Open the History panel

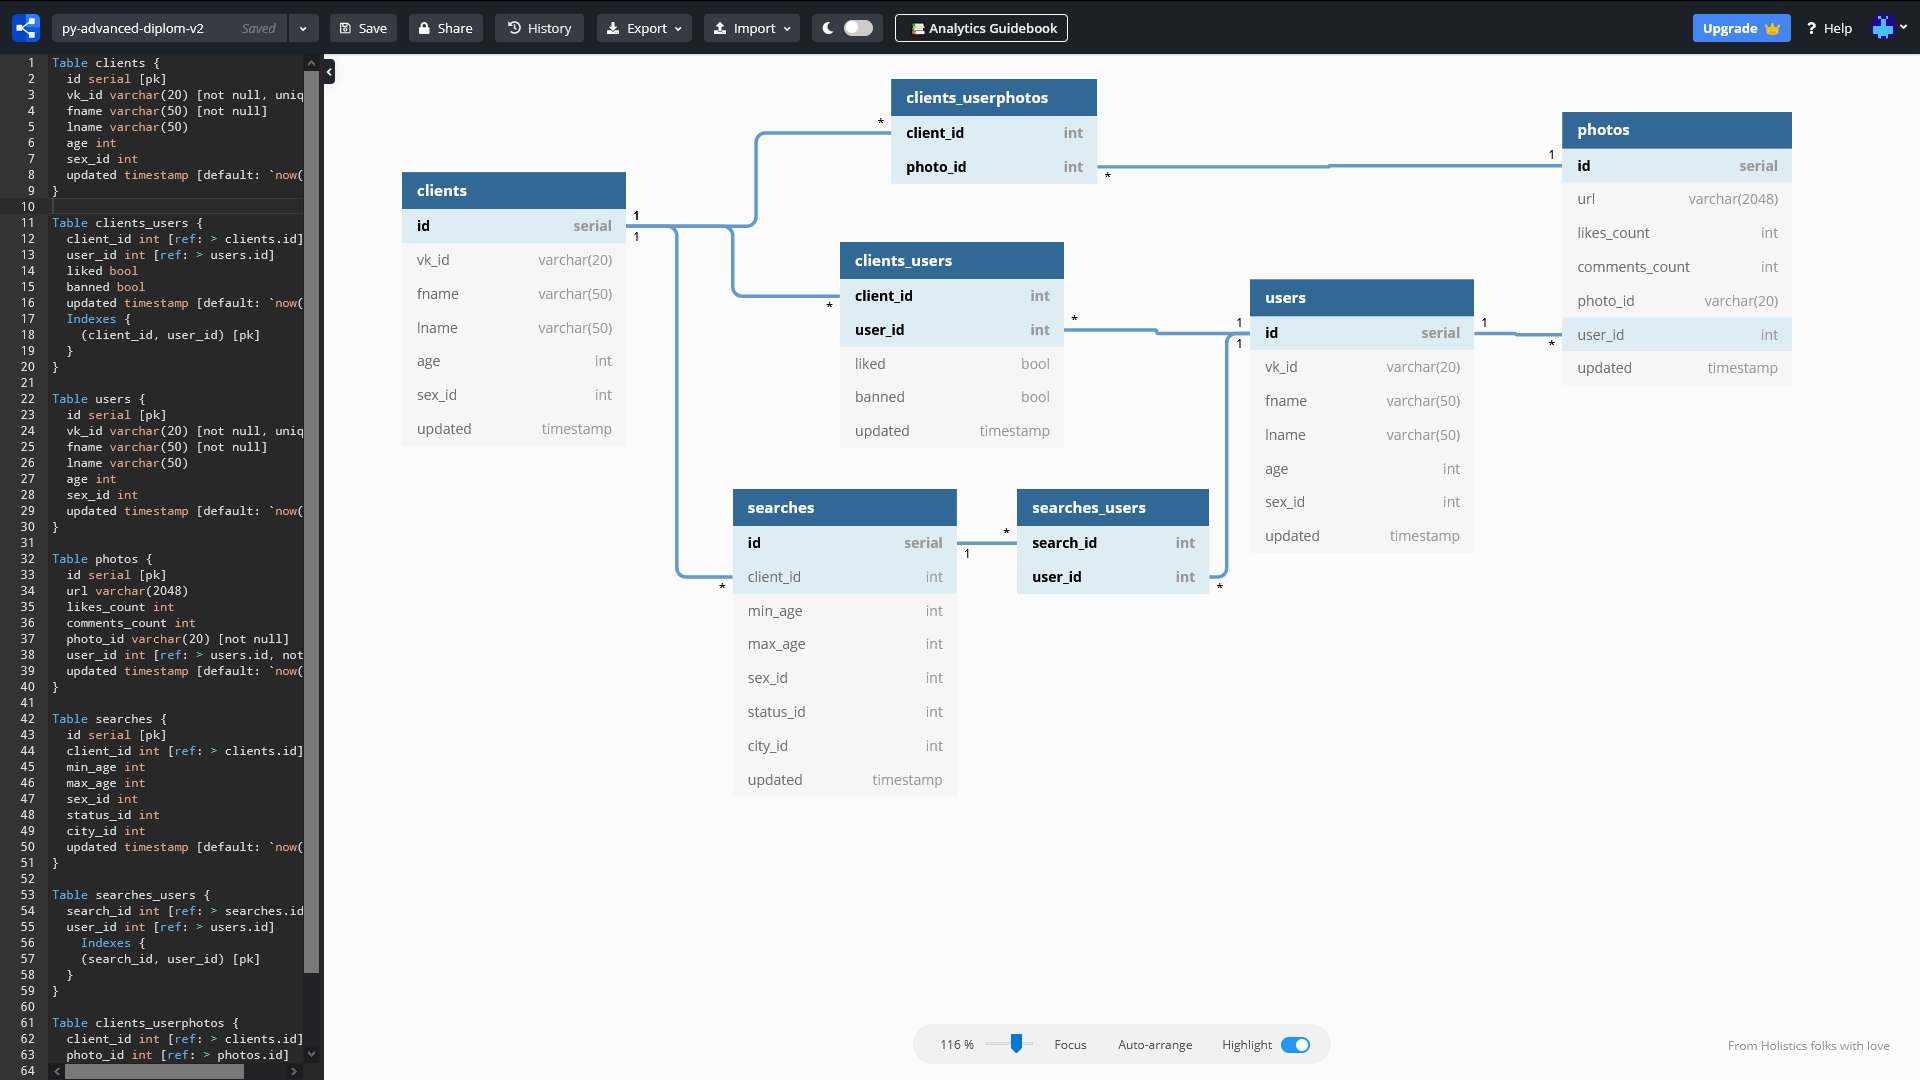tap(540, 28)
